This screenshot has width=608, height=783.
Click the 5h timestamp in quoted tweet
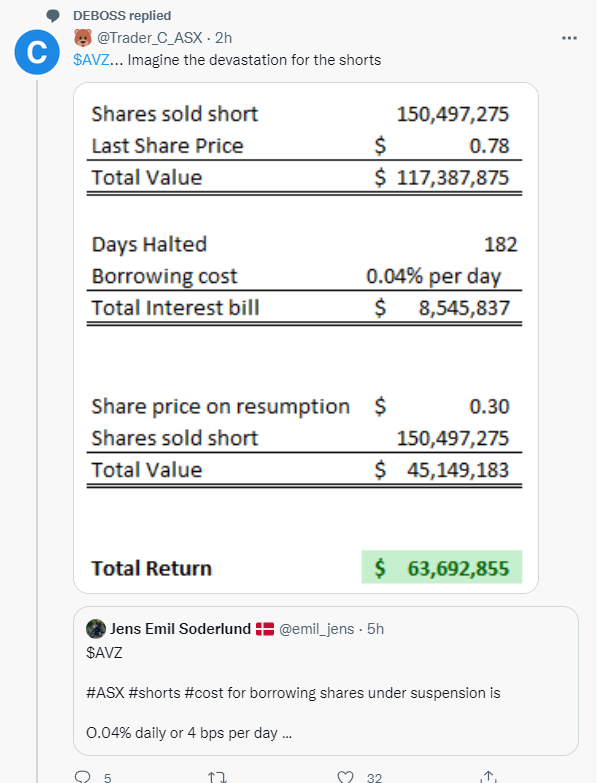(376, 629)
